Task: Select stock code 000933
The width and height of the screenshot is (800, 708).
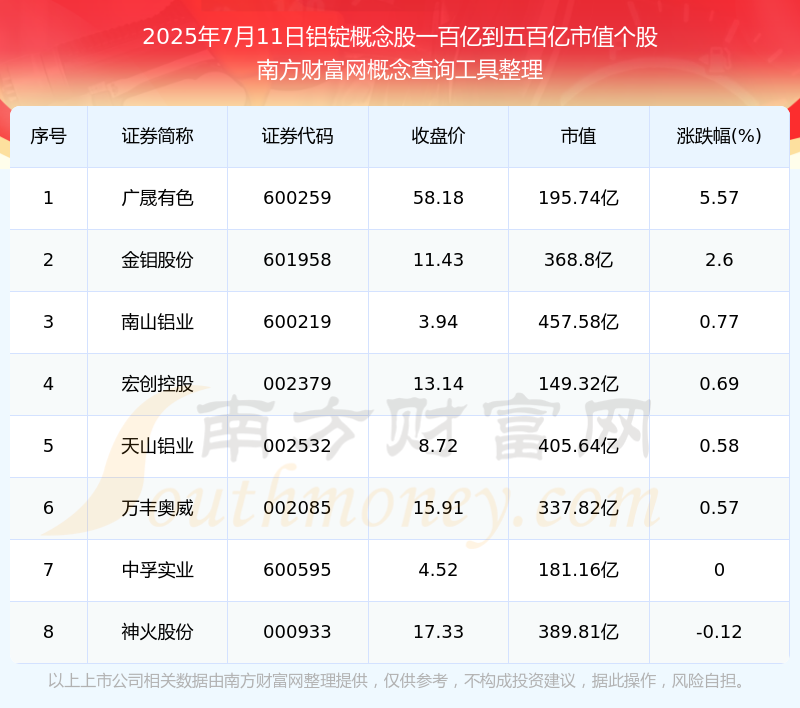Action: tap(297, 632)
